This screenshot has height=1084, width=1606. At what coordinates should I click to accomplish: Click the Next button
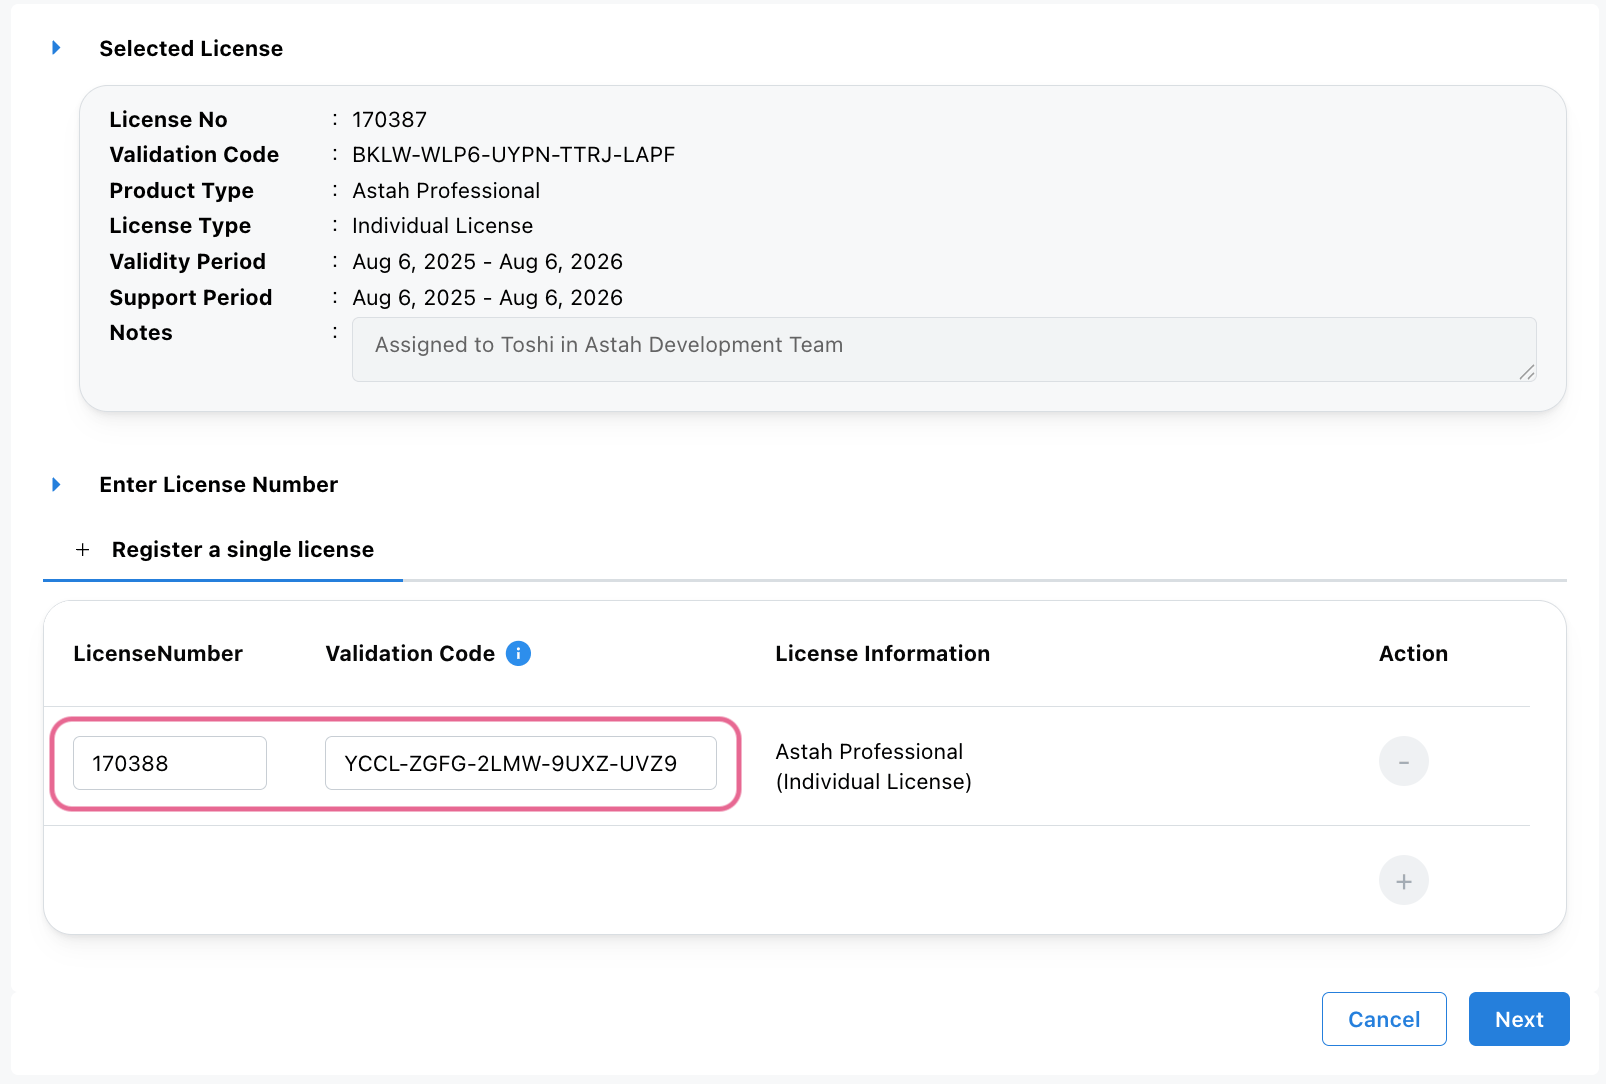[1519, 1019]
